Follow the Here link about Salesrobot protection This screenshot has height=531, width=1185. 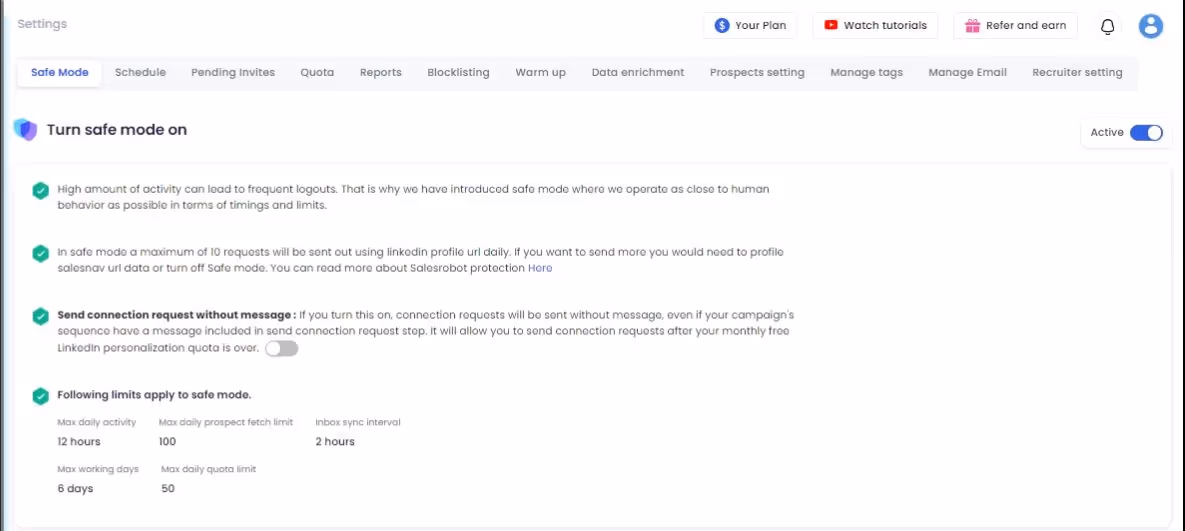click(540, 268)
